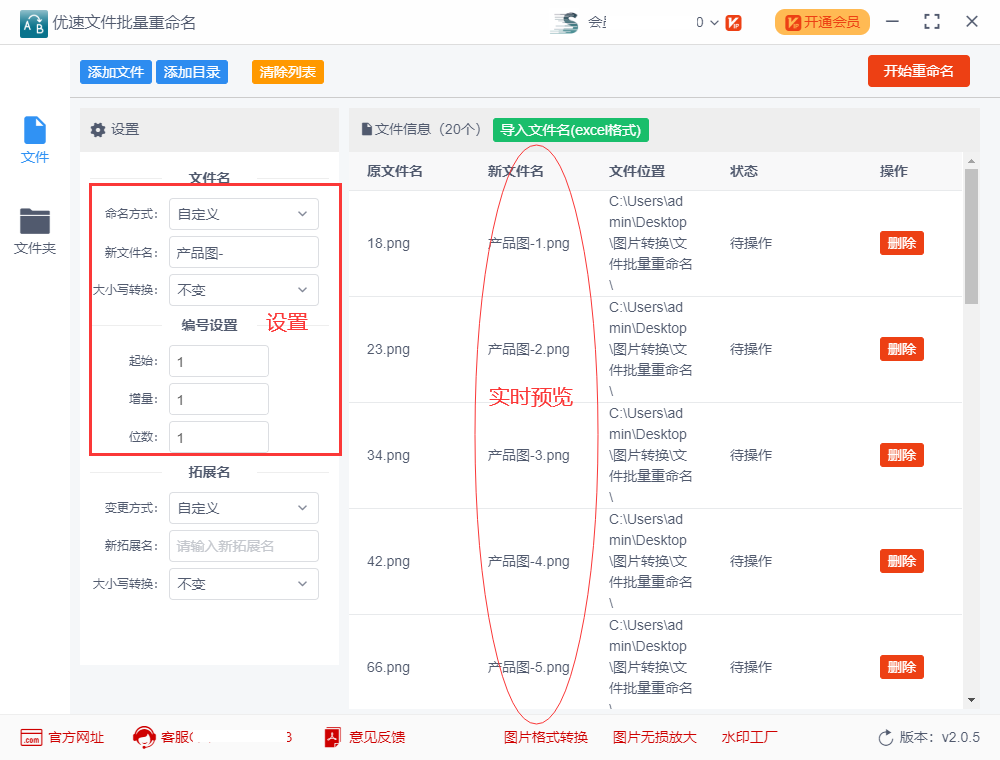Screen dimensions: 1000x760
Task: Select the 23.png file name cell
Action: pos(388,349)
